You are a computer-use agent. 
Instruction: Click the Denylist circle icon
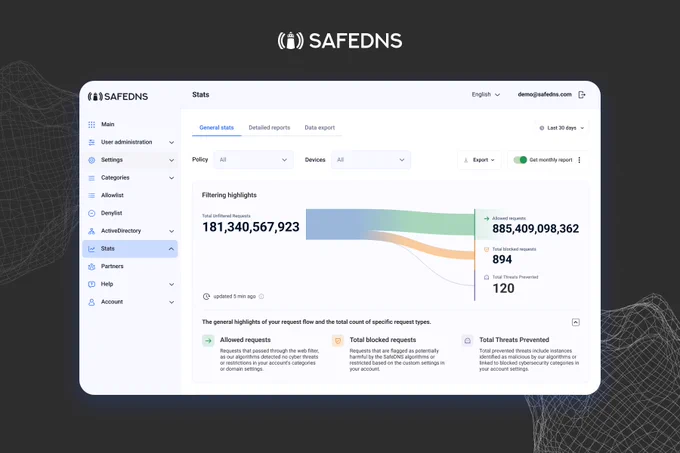click(x=92, y=213)
